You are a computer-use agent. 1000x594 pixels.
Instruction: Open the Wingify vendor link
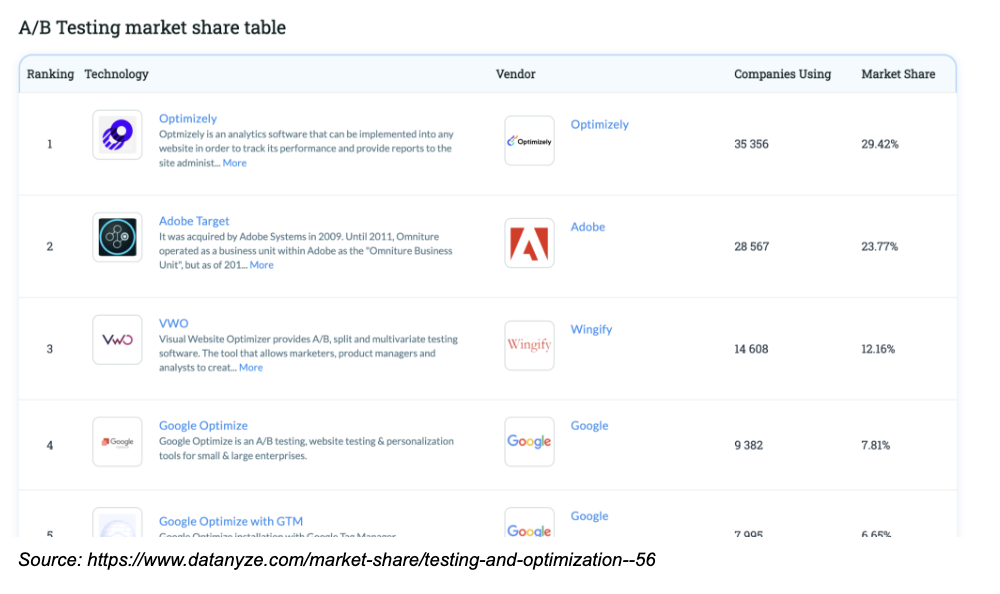point(591,329)
